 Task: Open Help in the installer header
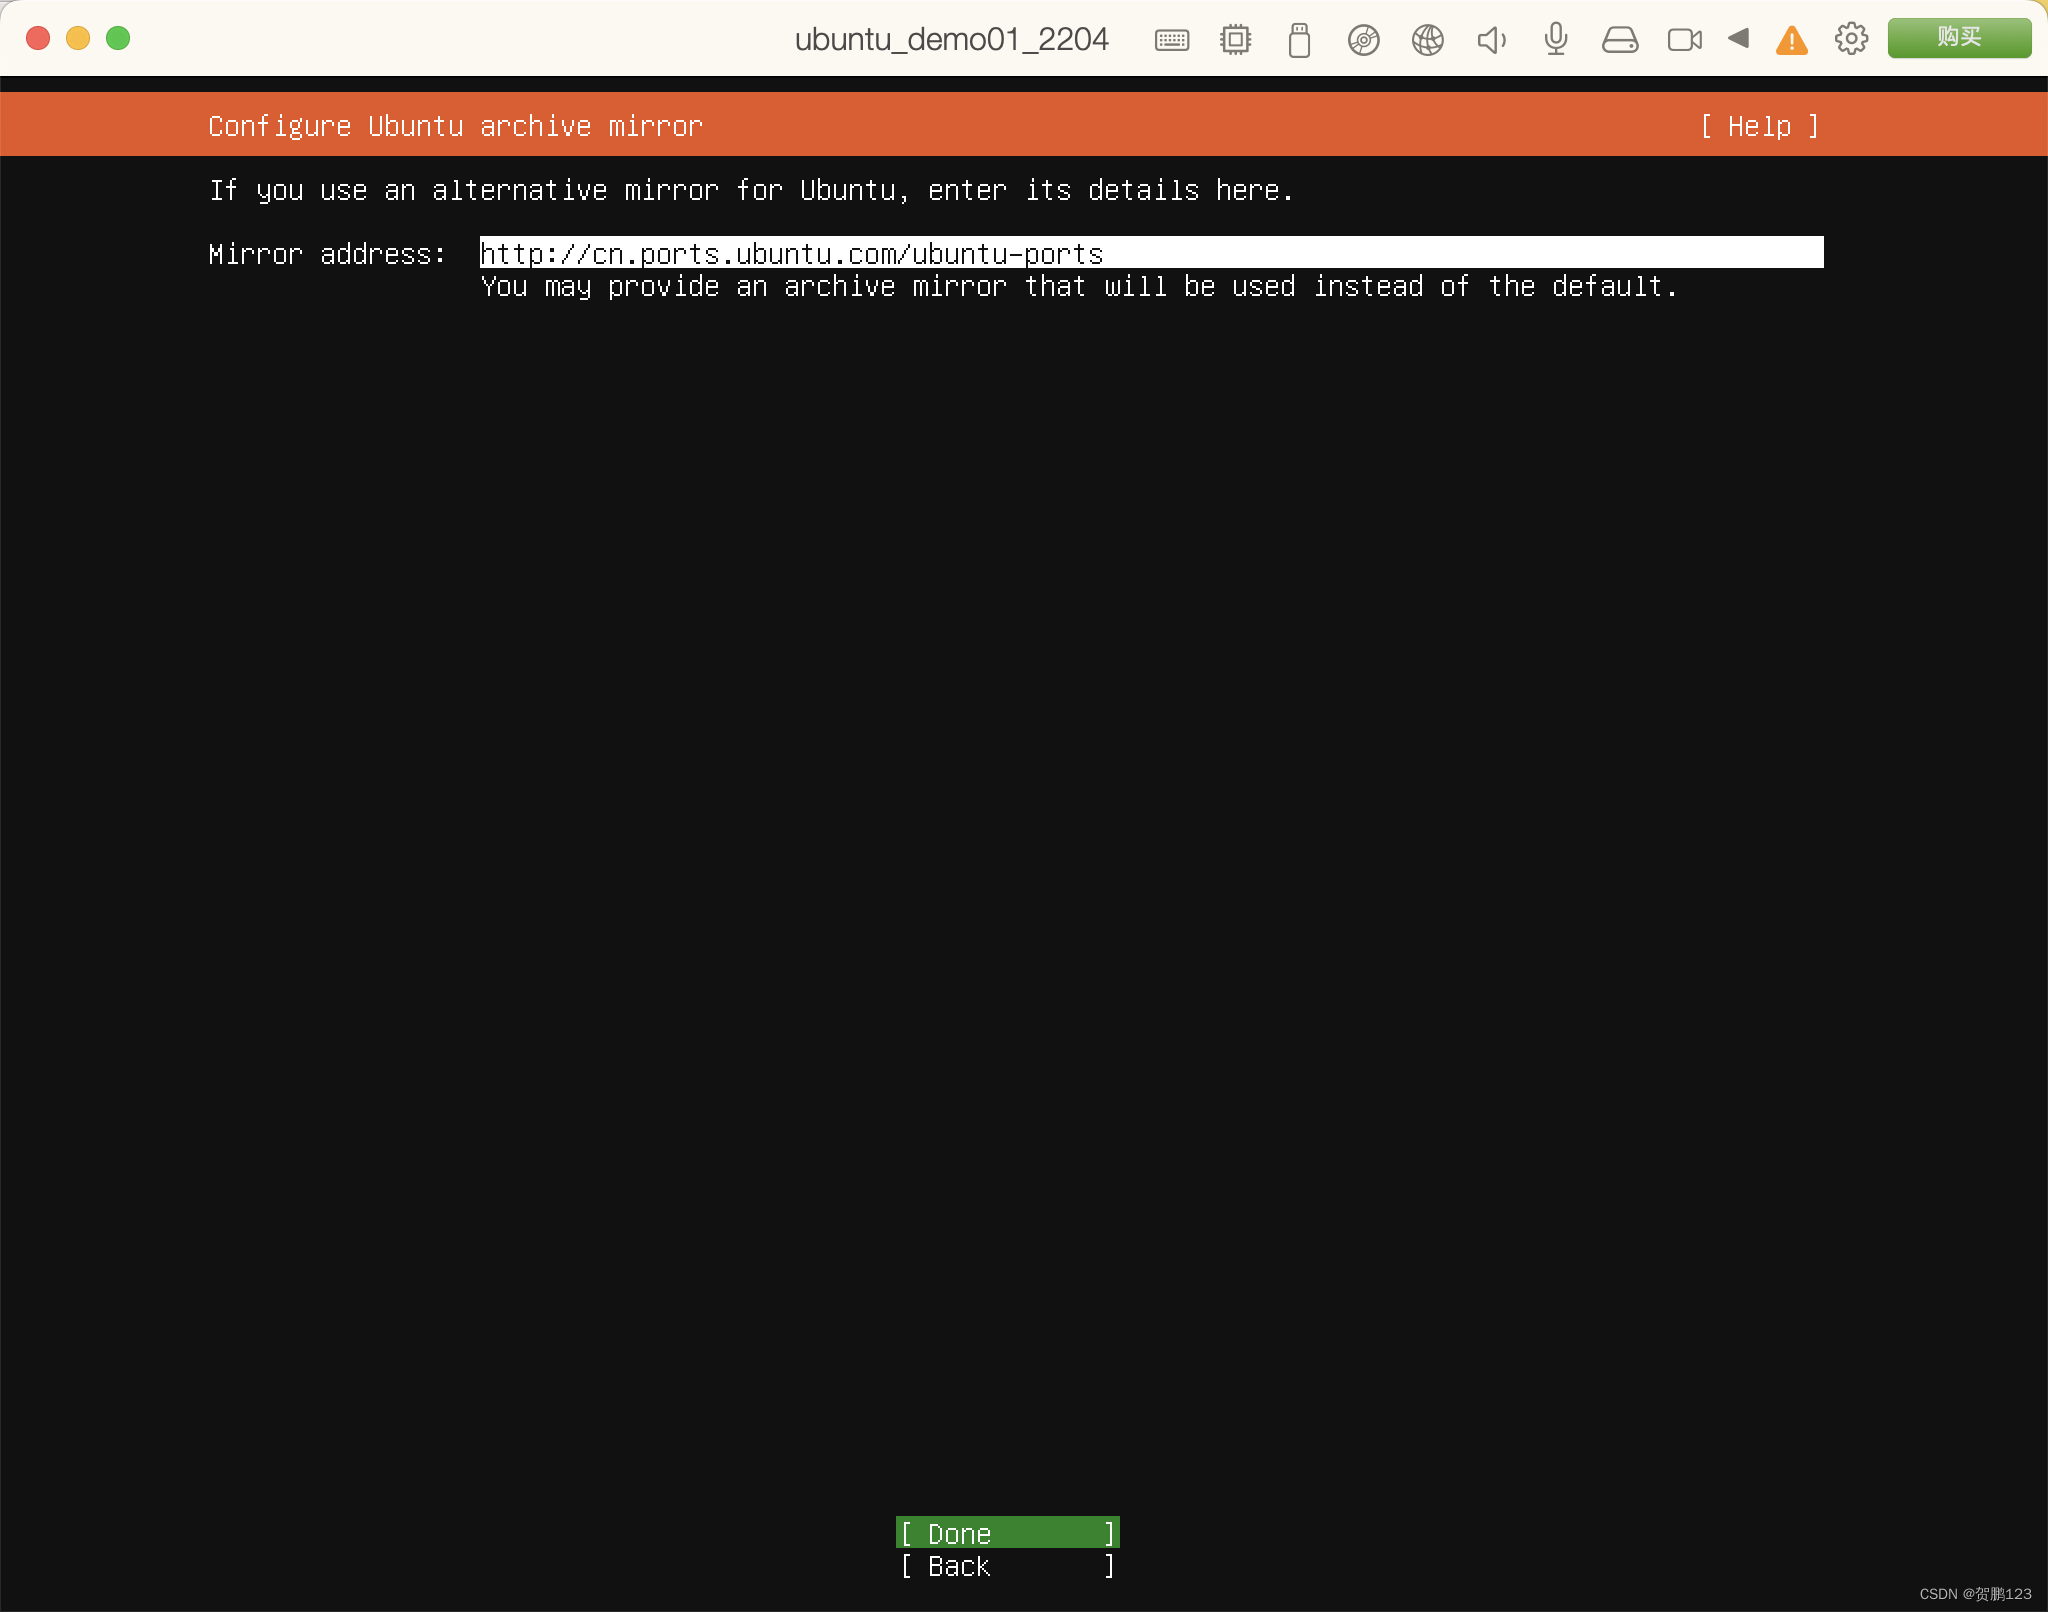(1760, 126)
